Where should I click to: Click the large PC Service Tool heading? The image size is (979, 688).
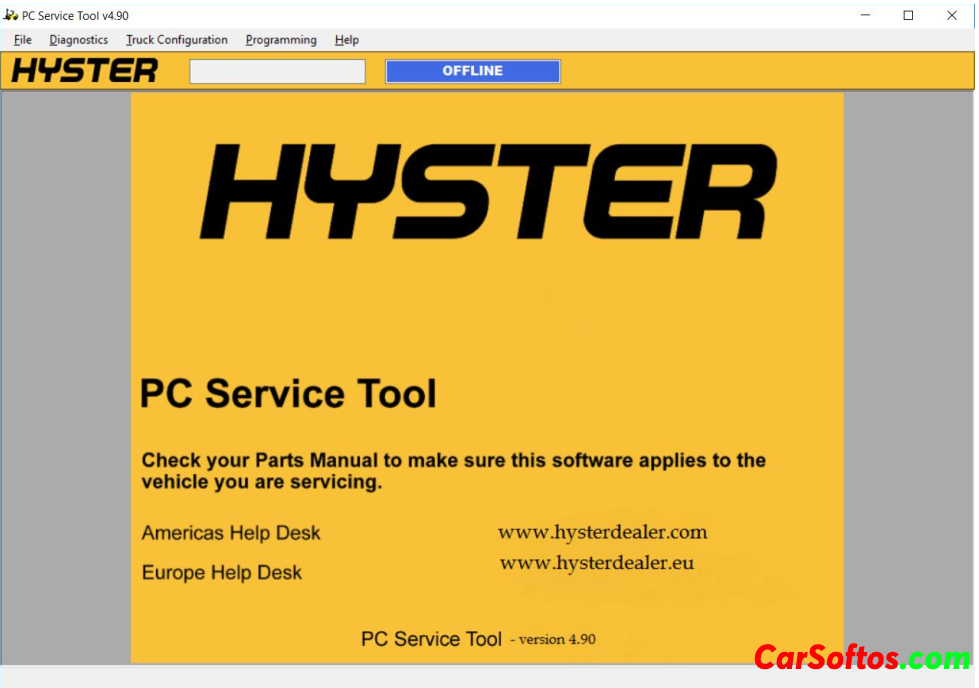[288, 393]
